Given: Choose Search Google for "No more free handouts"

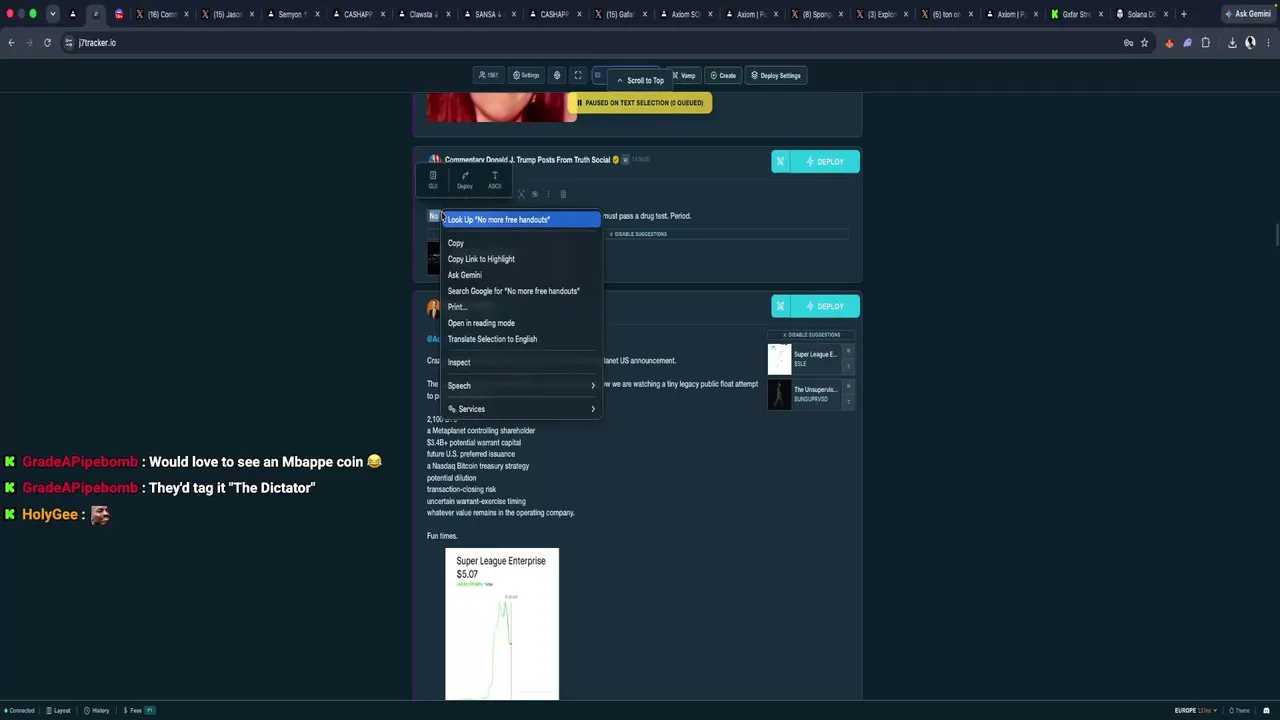Looking at the screenshot, I should [x=521, y=291].
